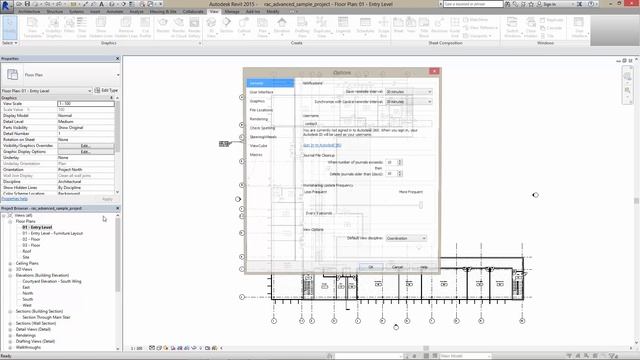
Task: Switch to the Annotate ribbon tab
Action: (x=115, y=11)
